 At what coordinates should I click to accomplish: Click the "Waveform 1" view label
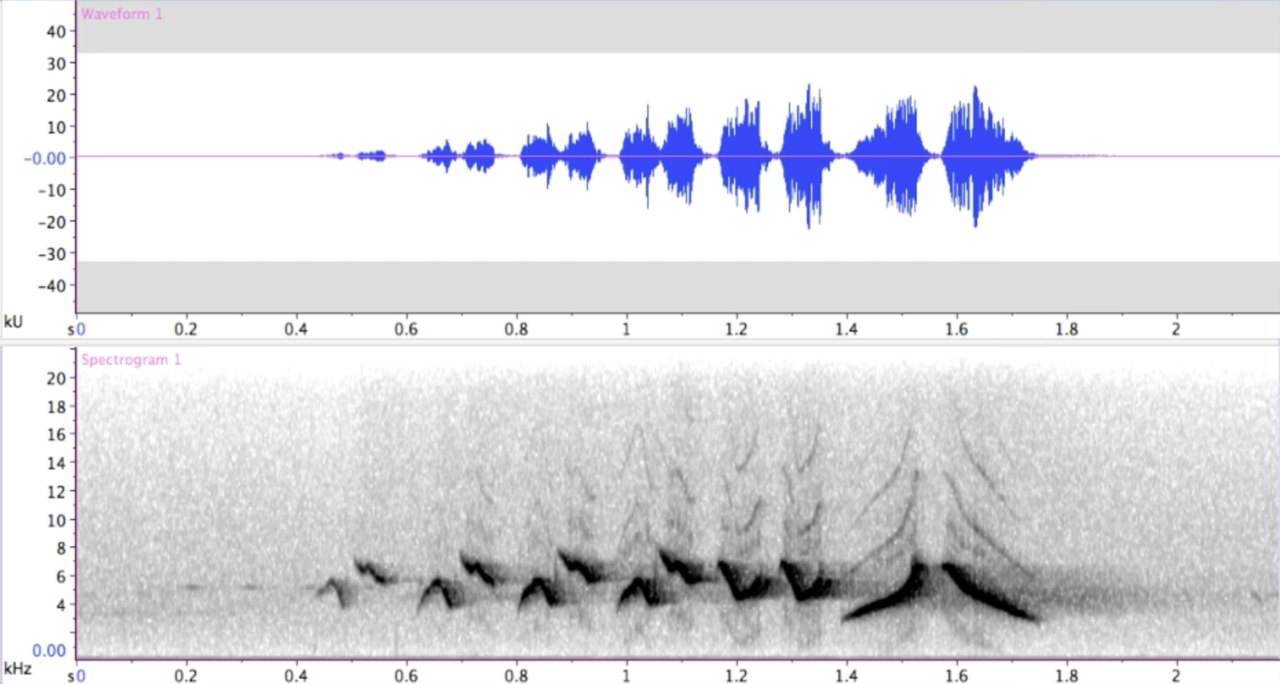[121, 14]
